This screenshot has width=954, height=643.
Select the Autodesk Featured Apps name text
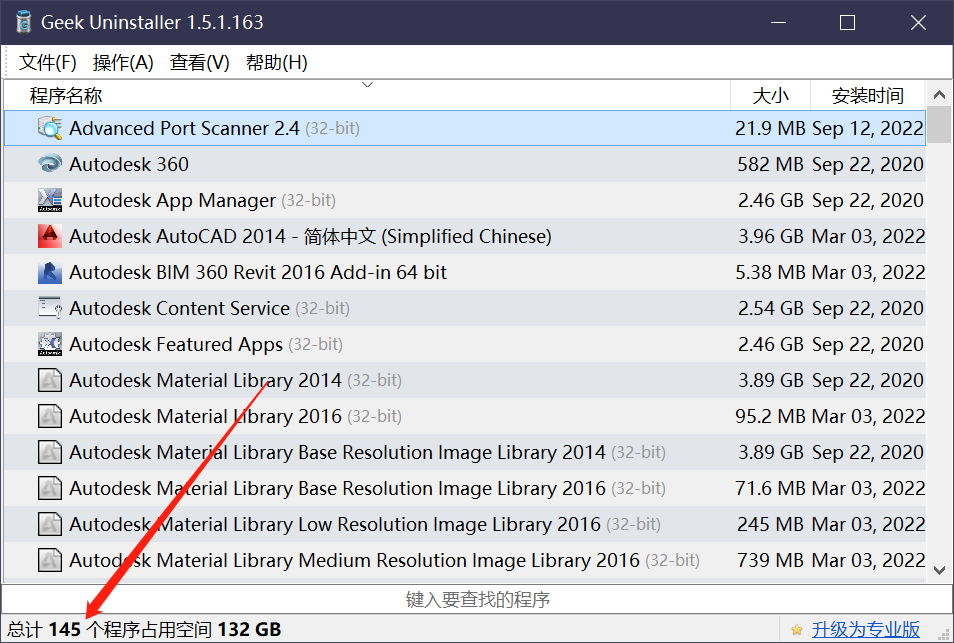point(176,344)
